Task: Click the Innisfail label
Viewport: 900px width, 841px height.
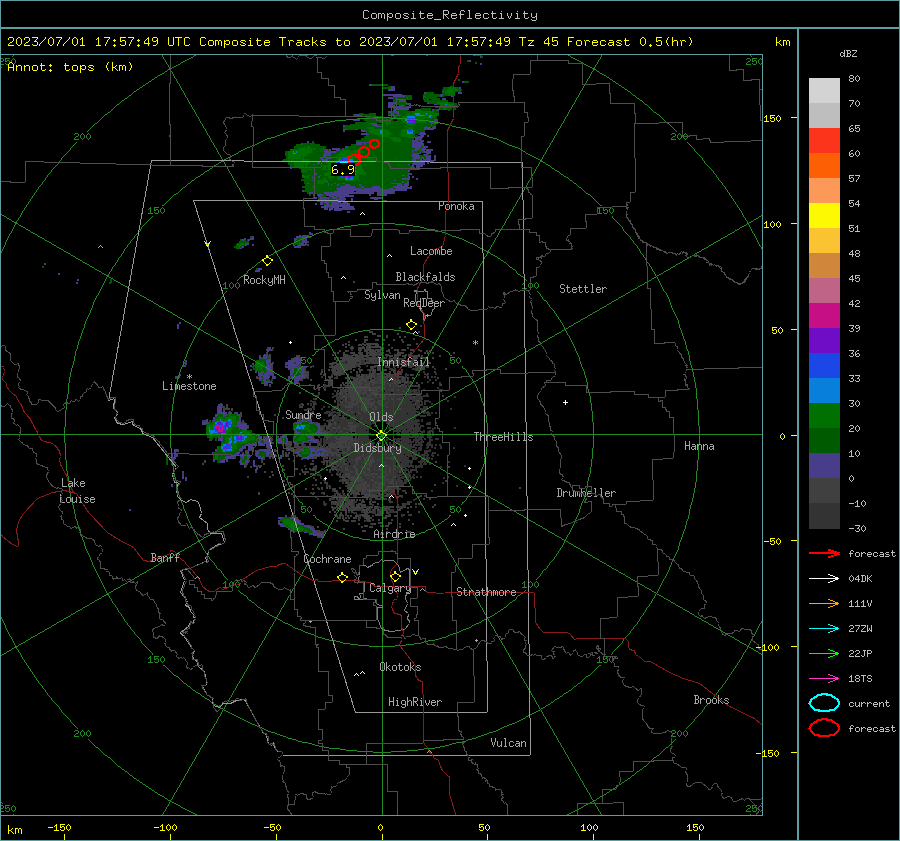Action: (404, 362)
